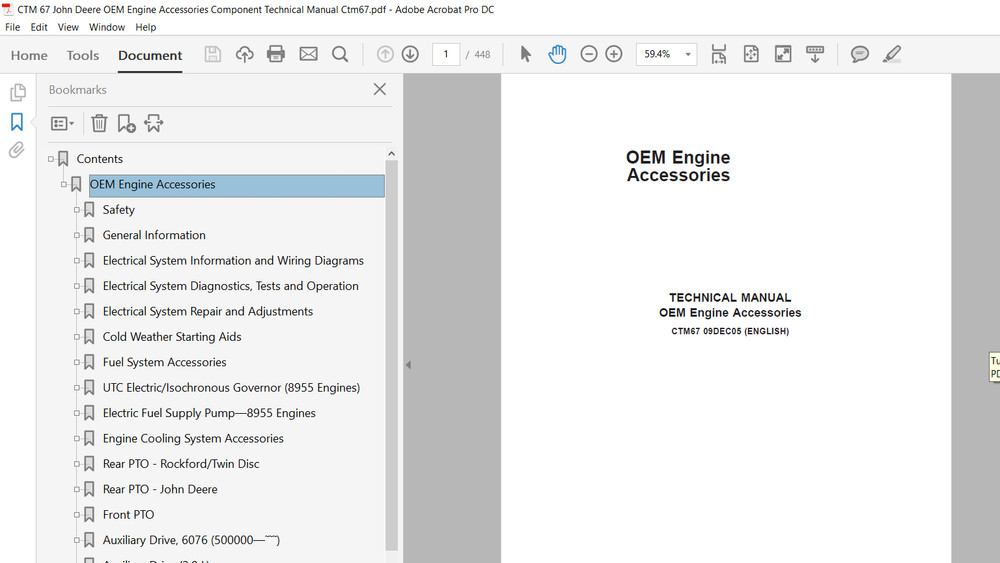1000x563 pixels.
Task: Select the Contents bookmark
Action: tap(99, 159)
